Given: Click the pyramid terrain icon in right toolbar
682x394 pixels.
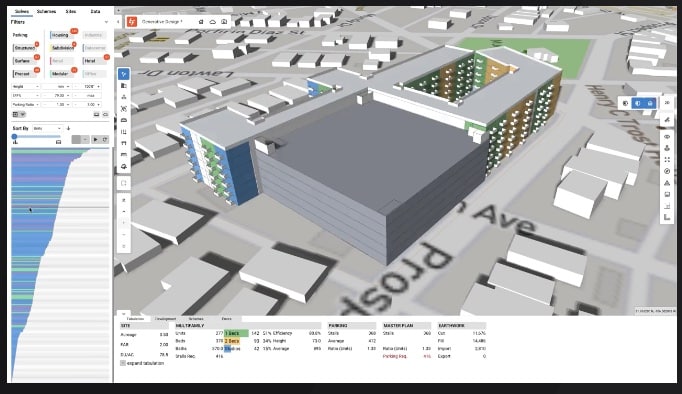Looking at the screenshot, I should pos(667,183).
